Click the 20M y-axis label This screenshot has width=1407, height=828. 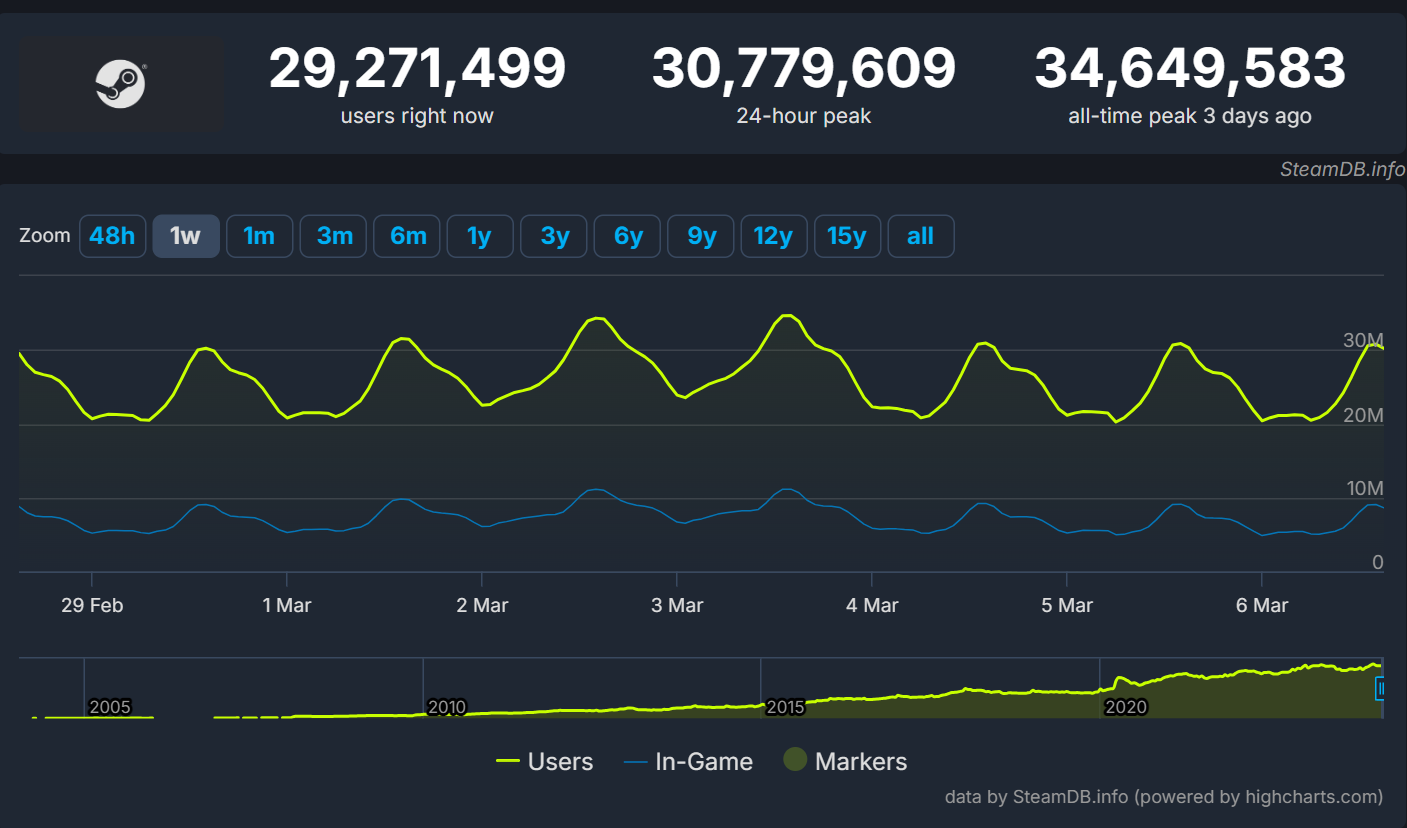tap(1363, 415)
